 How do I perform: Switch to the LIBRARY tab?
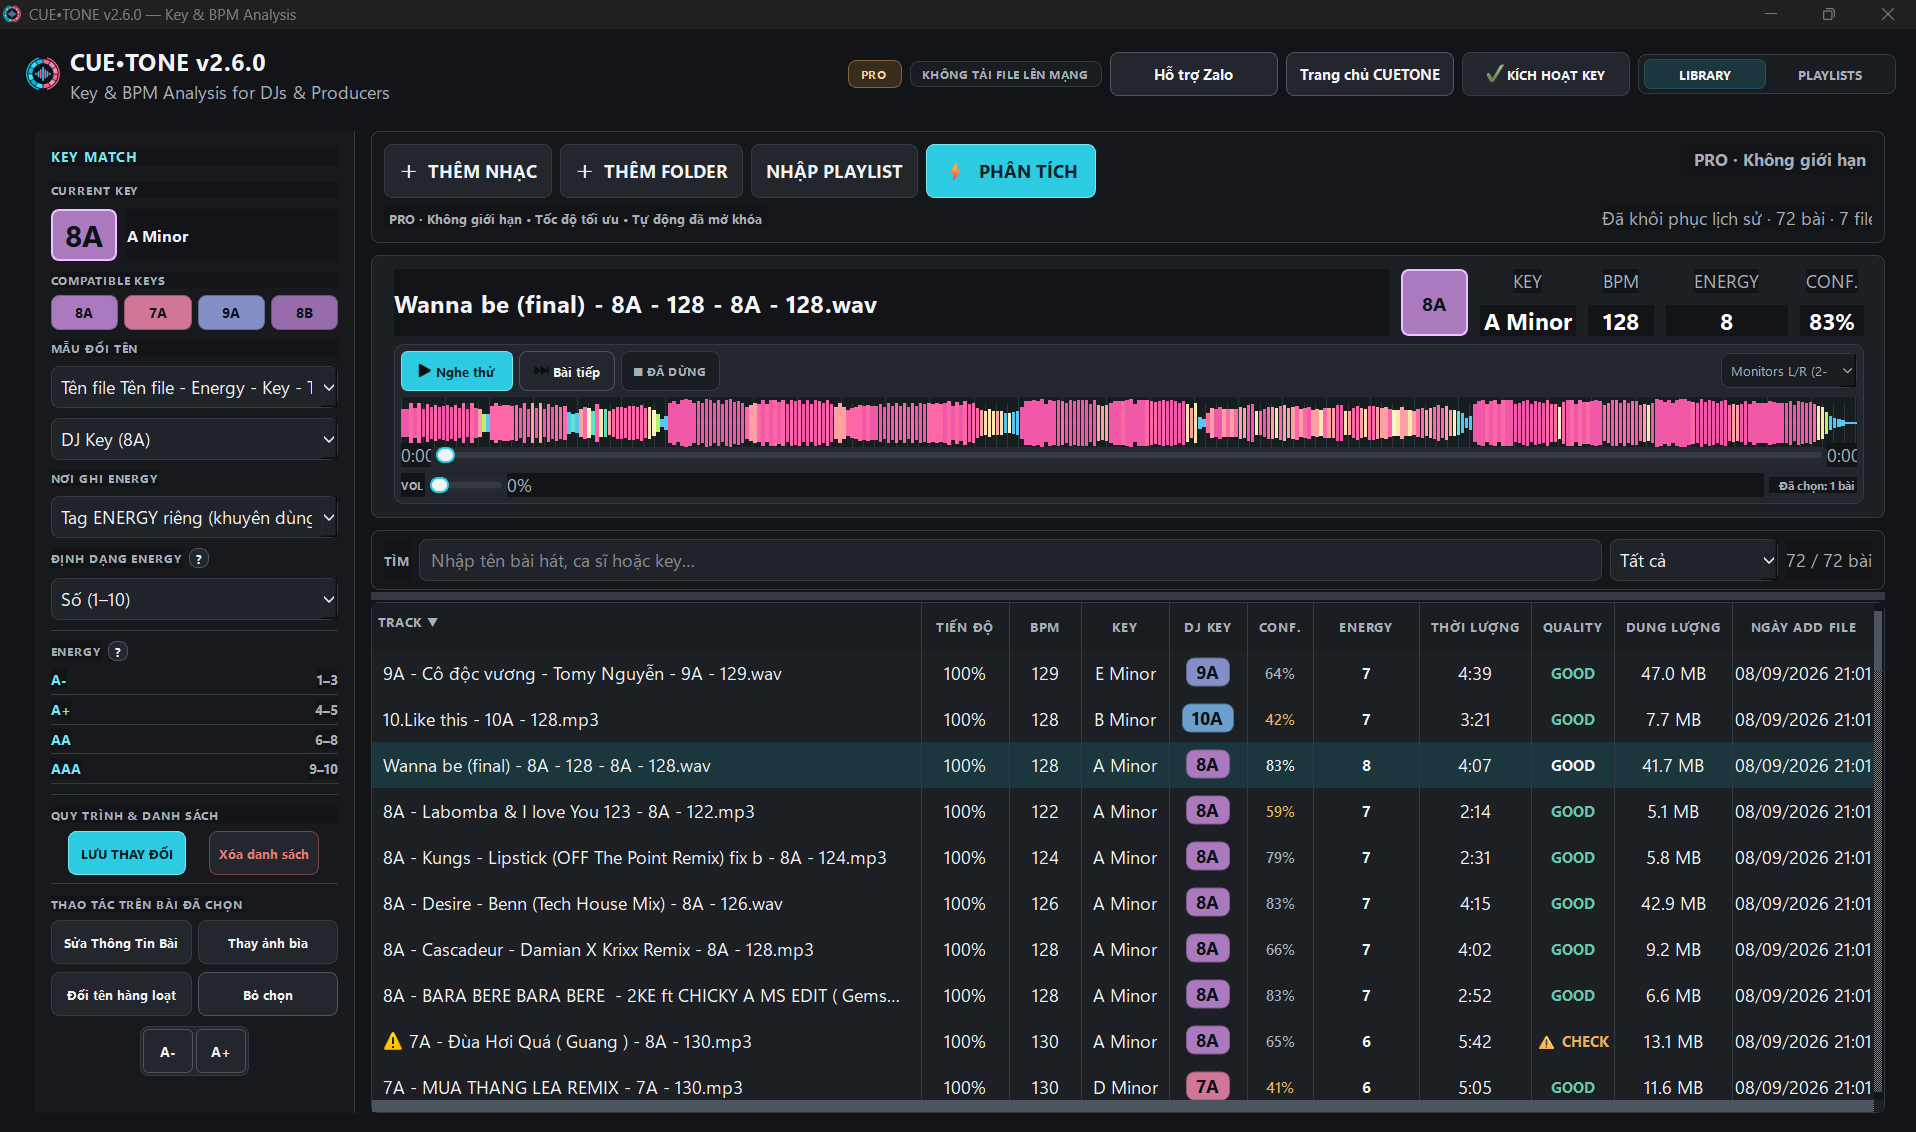coord(1705,75)
